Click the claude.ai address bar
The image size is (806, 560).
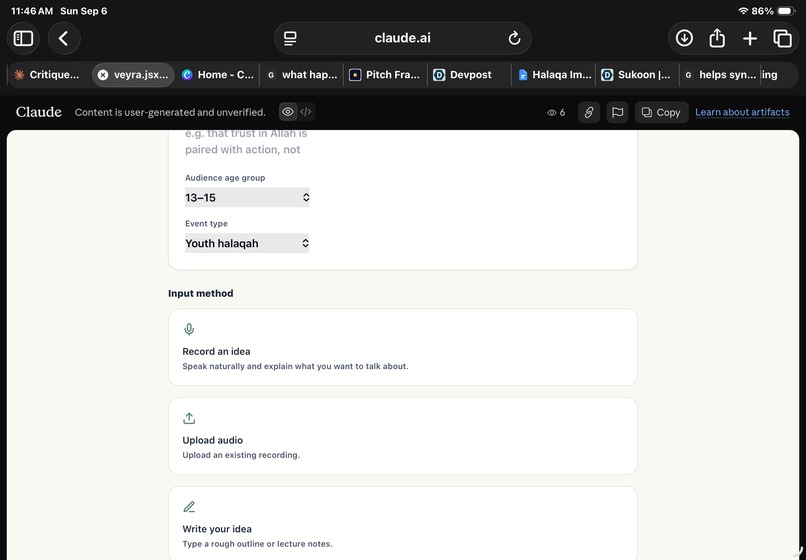(402, 38)
